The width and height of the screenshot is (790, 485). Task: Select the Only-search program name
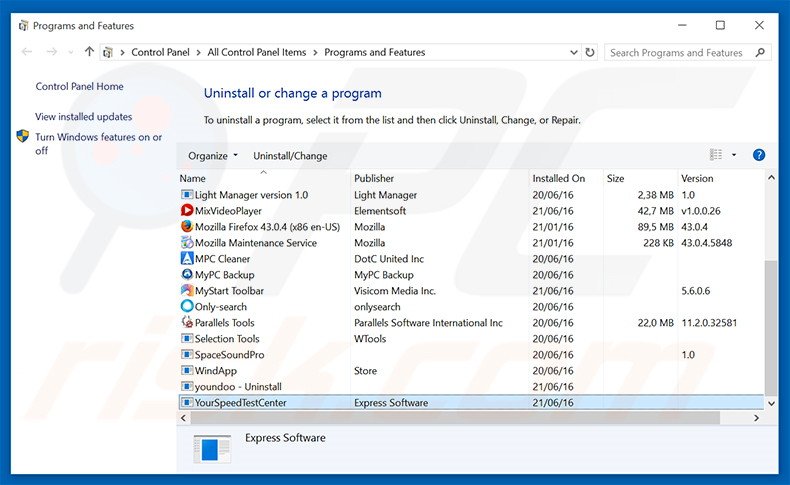point(221,307)
